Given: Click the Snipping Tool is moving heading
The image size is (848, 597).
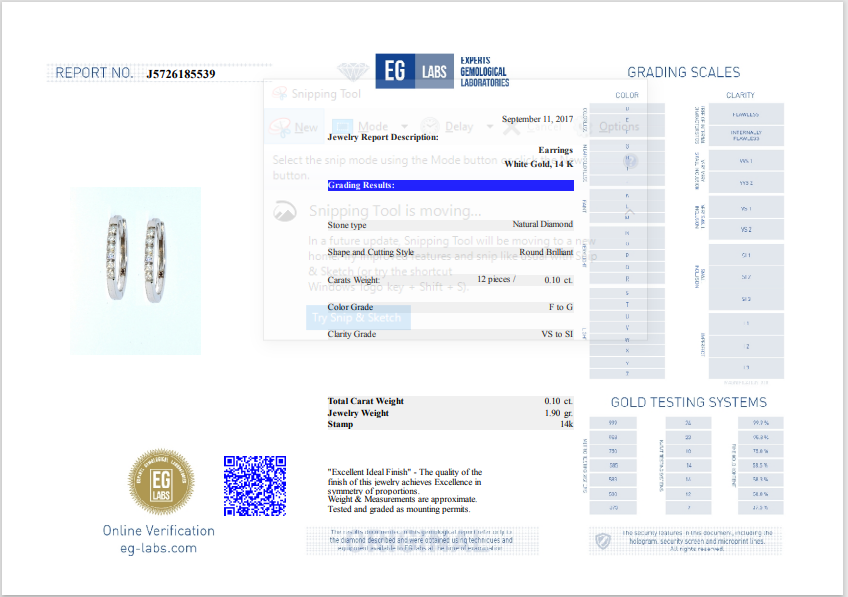Looking at the screenshot, I should click(395, 211).
